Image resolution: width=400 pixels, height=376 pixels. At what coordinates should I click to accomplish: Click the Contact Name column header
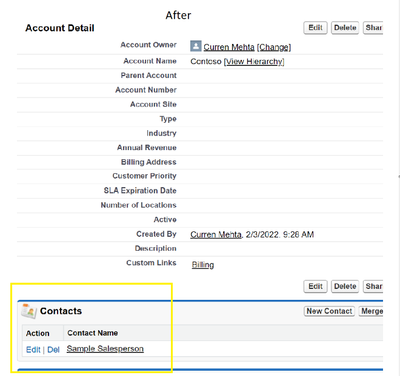pos(93,333)
